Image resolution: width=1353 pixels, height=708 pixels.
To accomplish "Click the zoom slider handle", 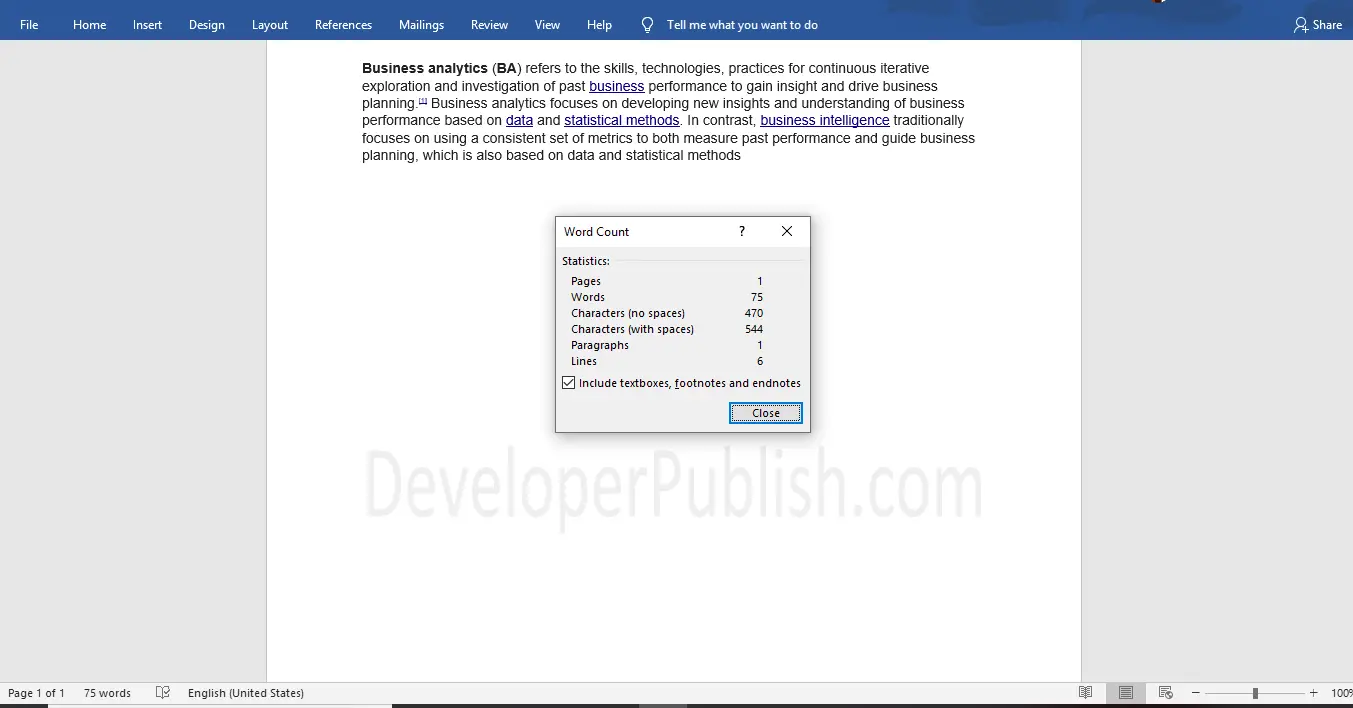I will [x=1255, y=693].
